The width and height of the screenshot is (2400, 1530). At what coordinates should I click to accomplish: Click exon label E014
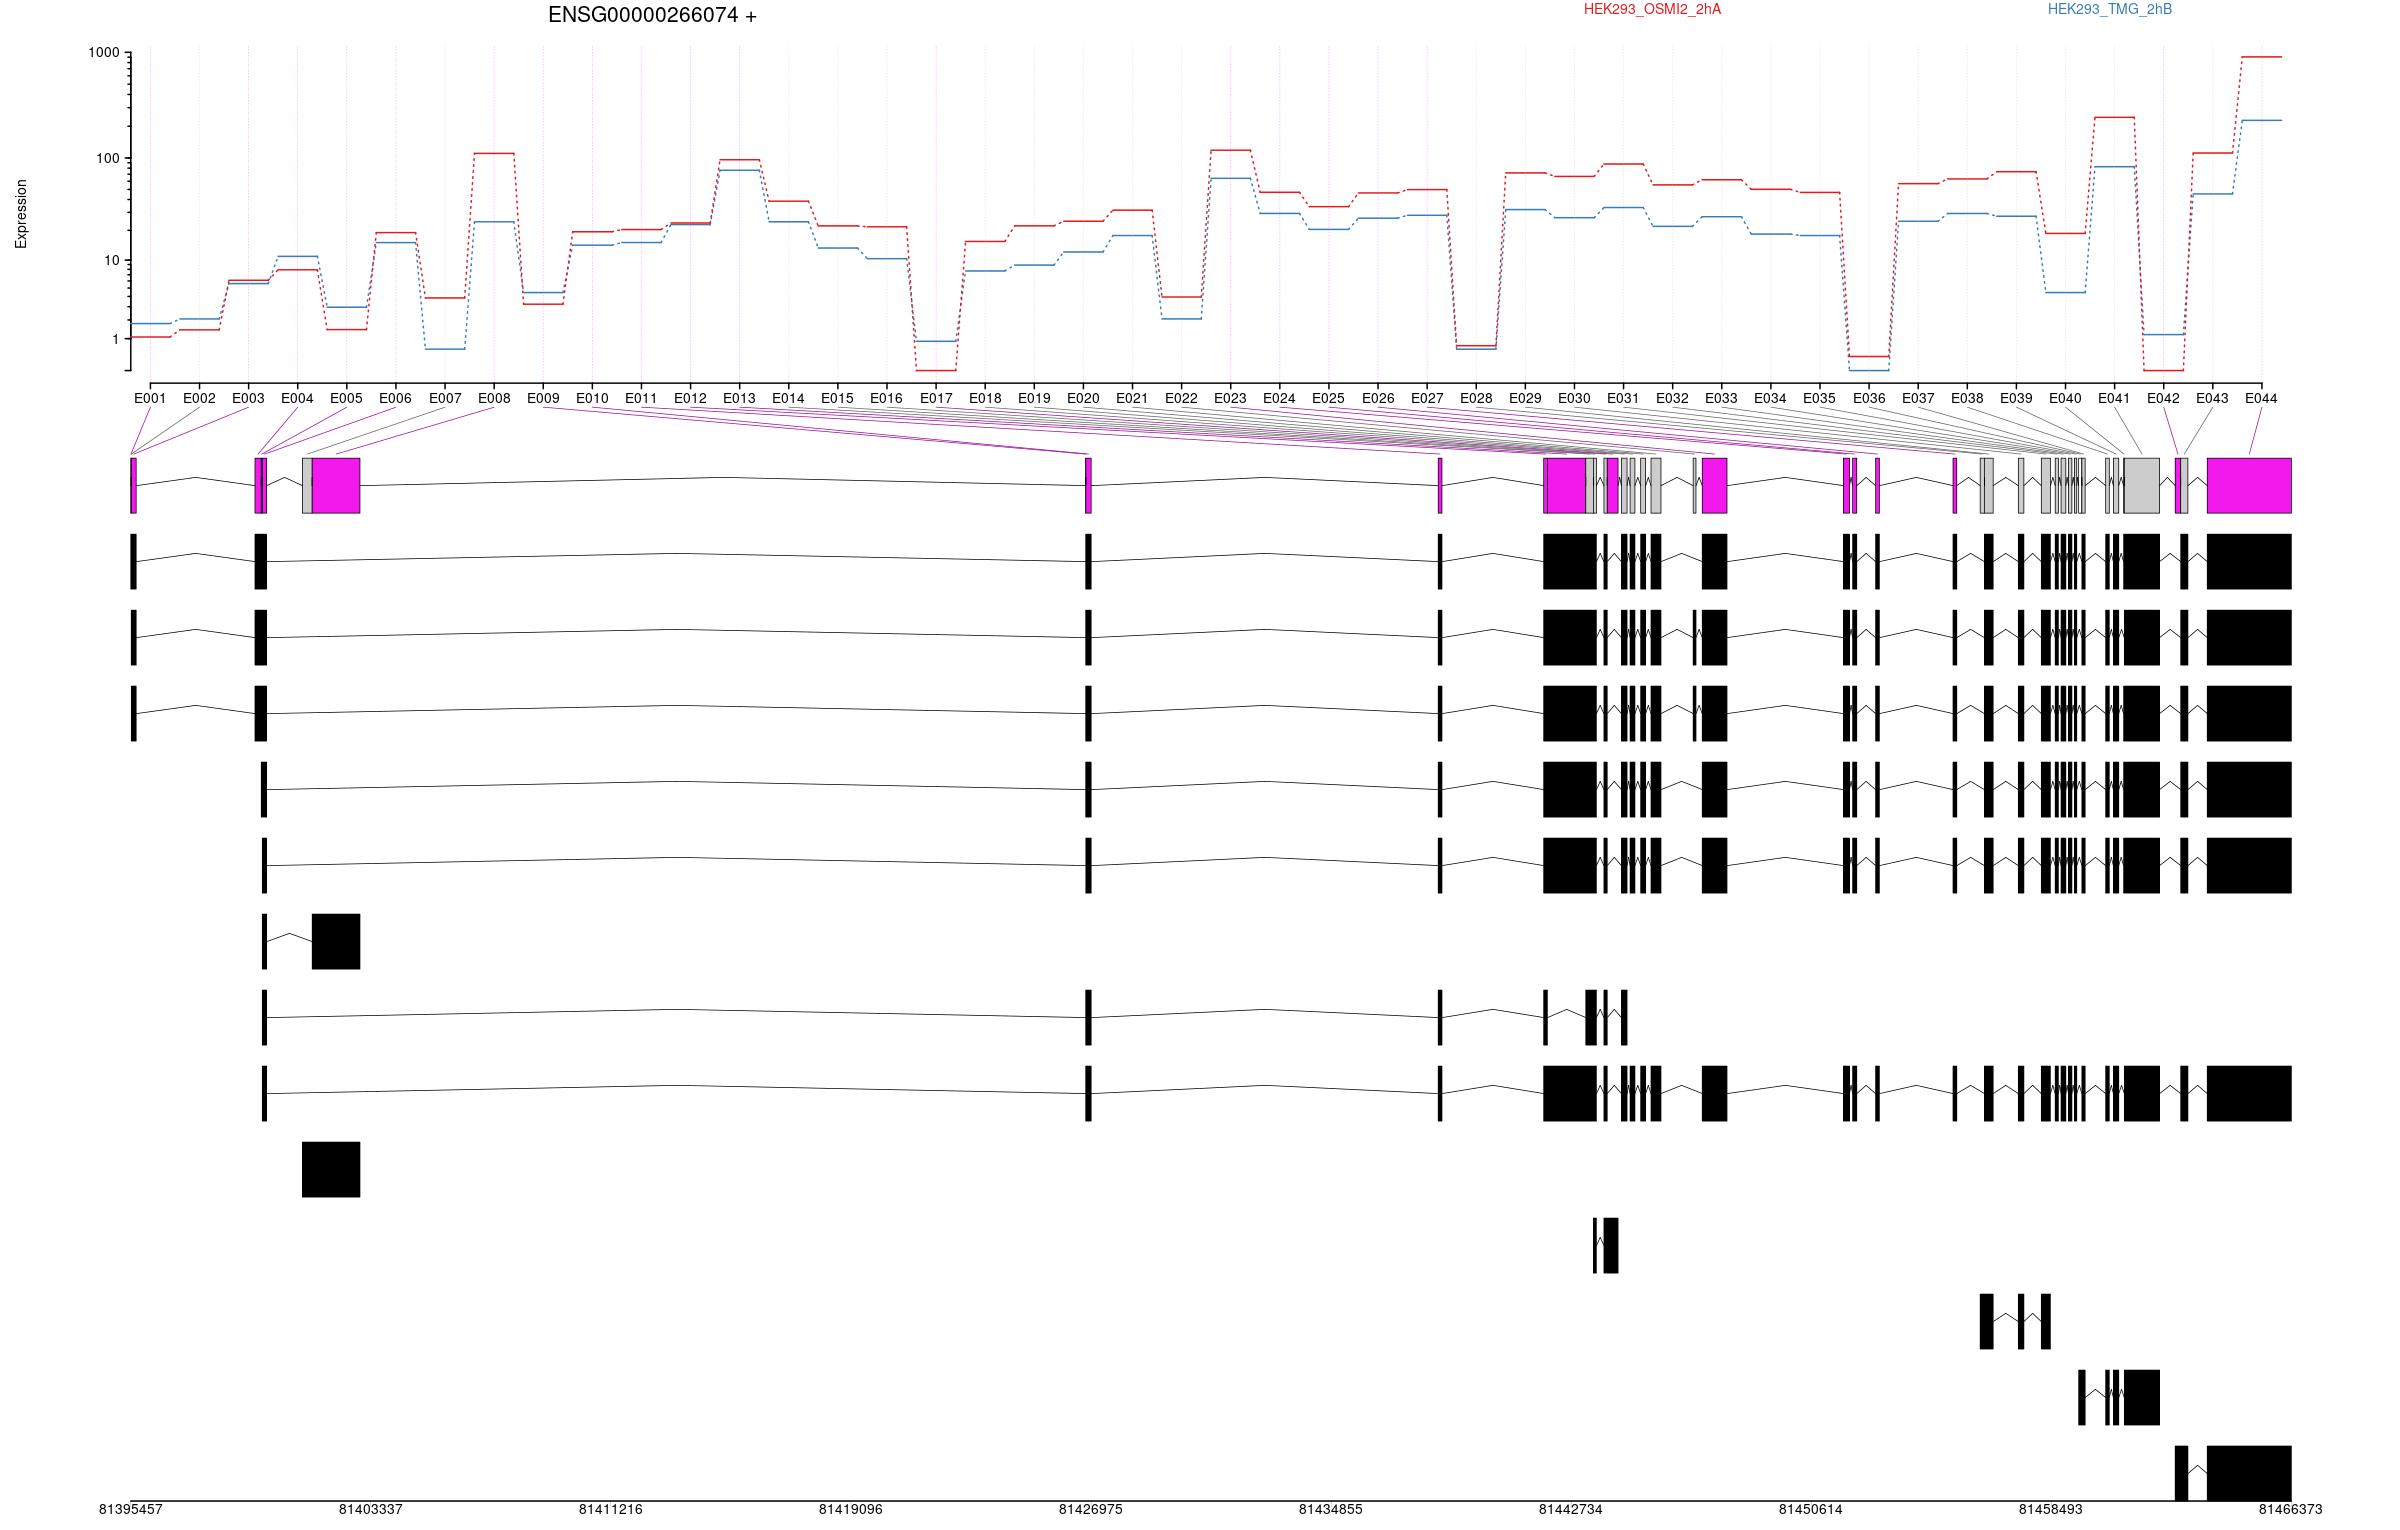(788, 398)
